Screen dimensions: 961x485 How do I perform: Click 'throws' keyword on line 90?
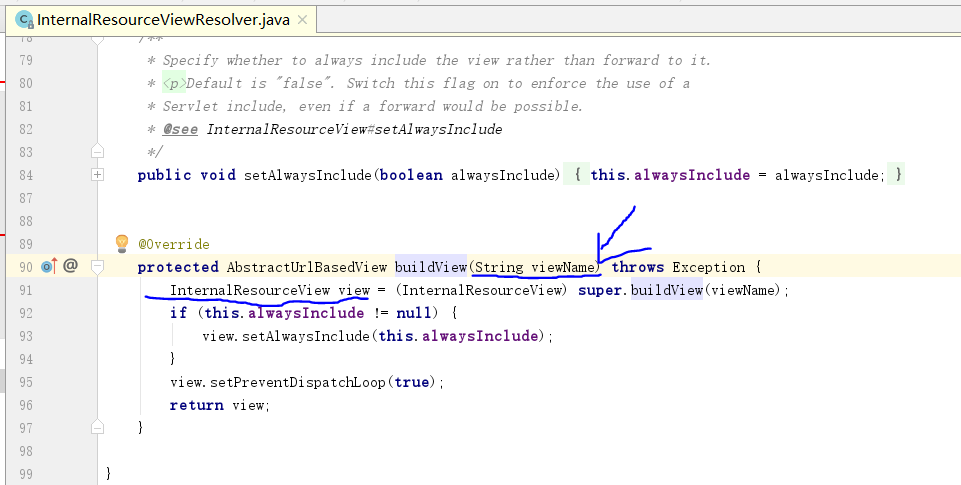point(638,267)
